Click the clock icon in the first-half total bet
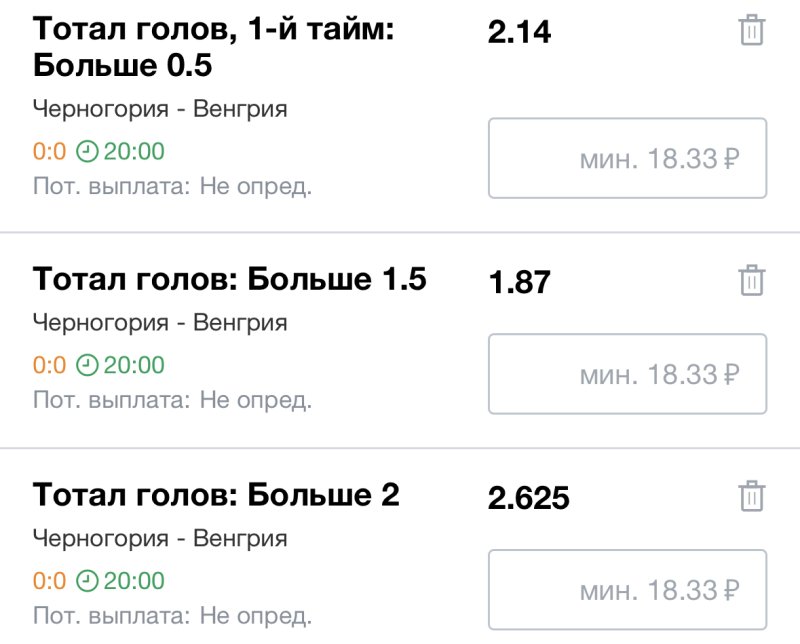Screen dimensions: 800x644 point(88,152)
